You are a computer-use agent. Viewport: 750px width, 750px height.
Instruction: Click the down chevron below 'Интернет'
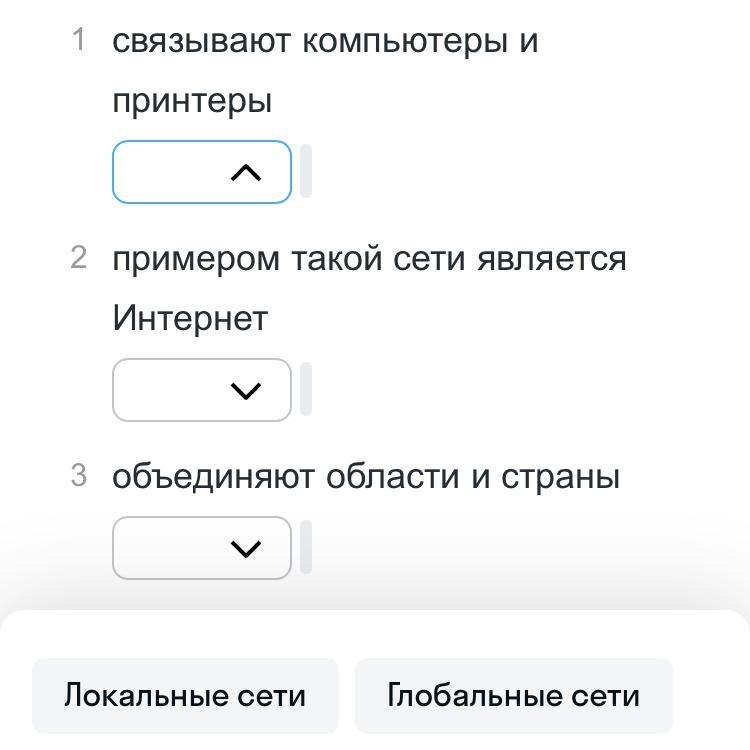tap(246, 391)
